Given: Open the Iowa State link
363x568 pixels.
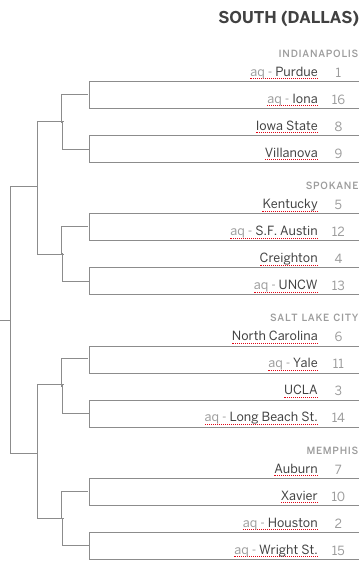Looking at the screenshot, I should pos(287,126).
